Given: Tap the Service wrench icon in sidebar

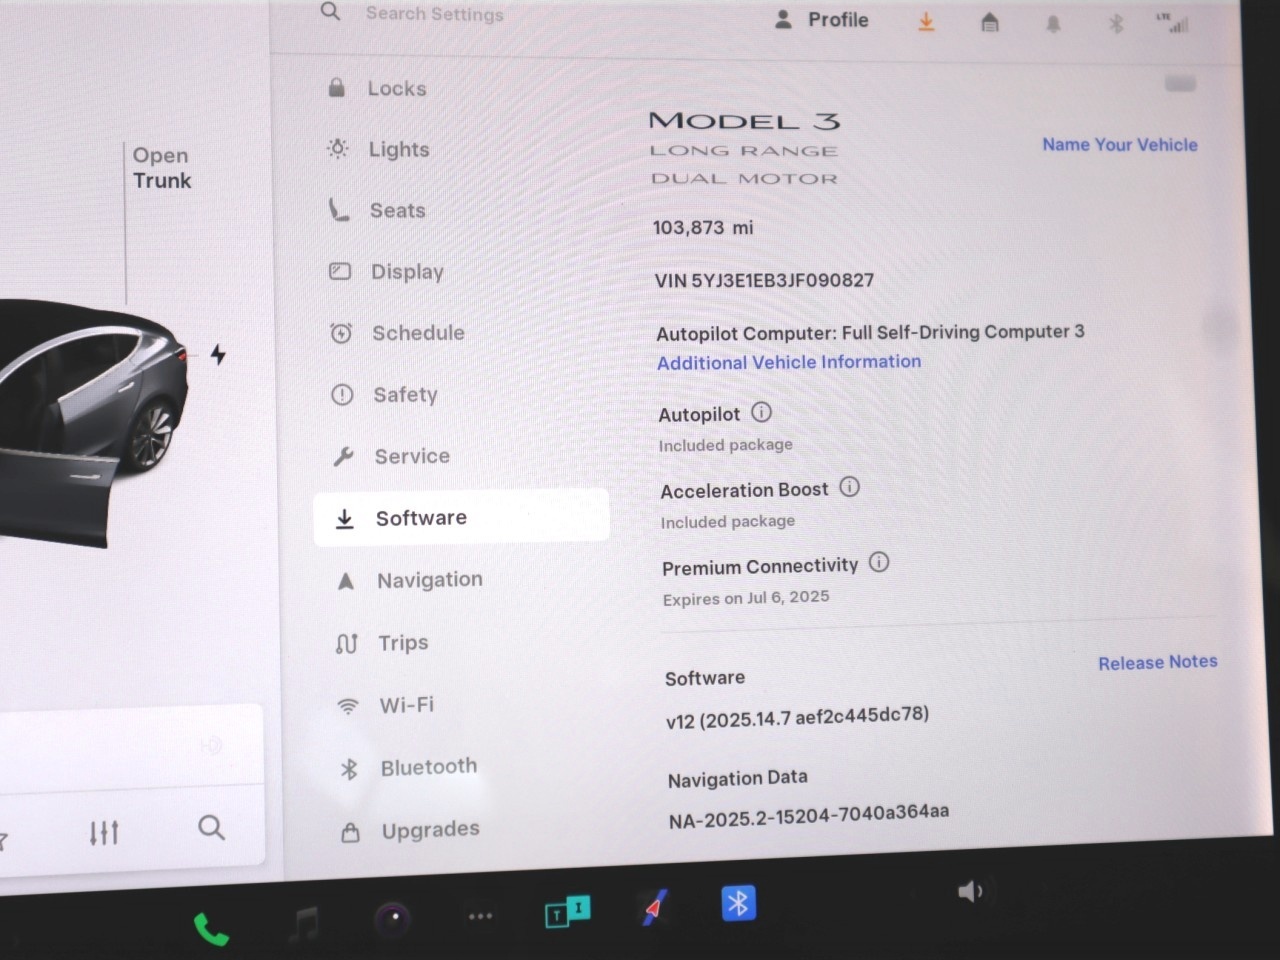Looking at the screenshot, I should click(x=343, y=457).
